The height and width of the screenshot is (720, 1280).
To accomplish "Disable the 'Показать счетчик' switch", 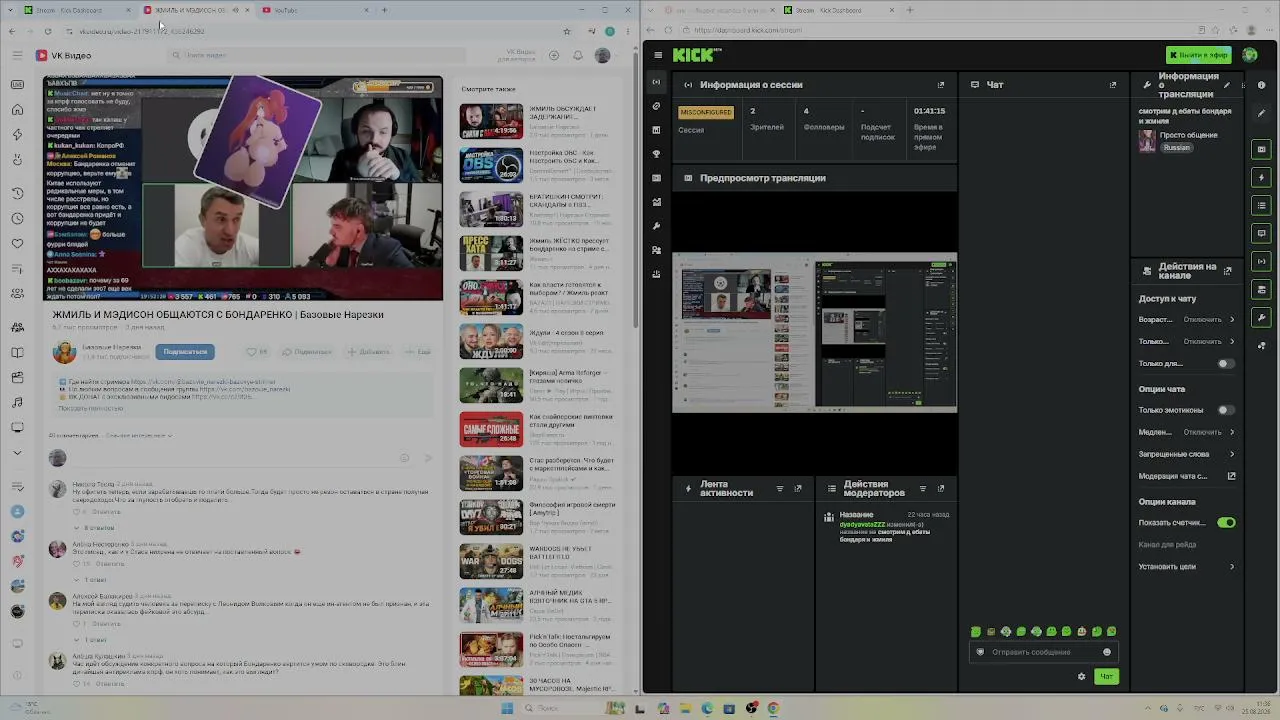I will point(1227,523).
